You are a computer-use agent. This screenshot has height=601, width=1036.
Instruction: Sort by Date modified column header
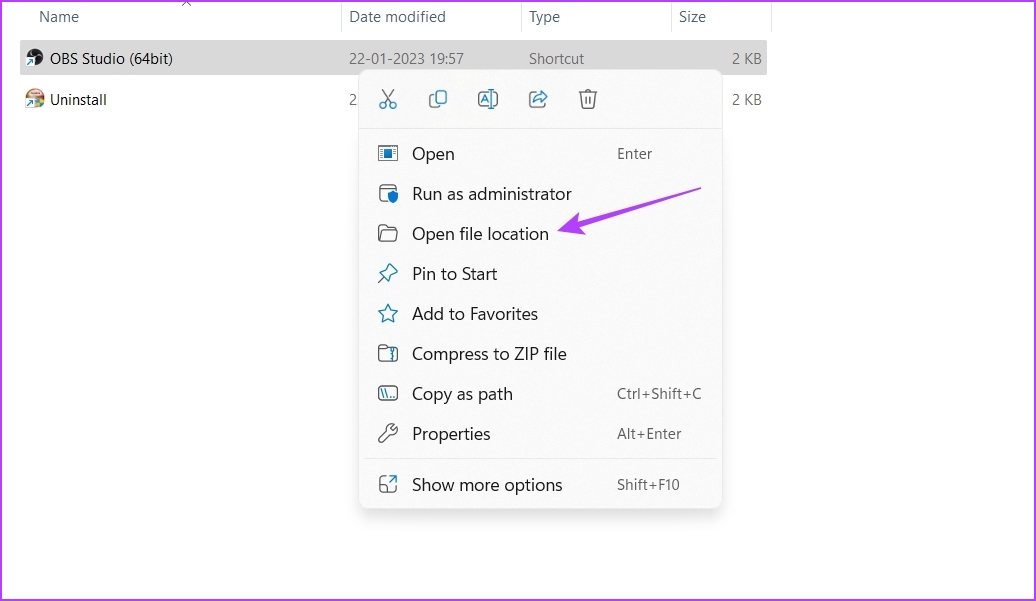pyautogui.click(x=397, y=17)
